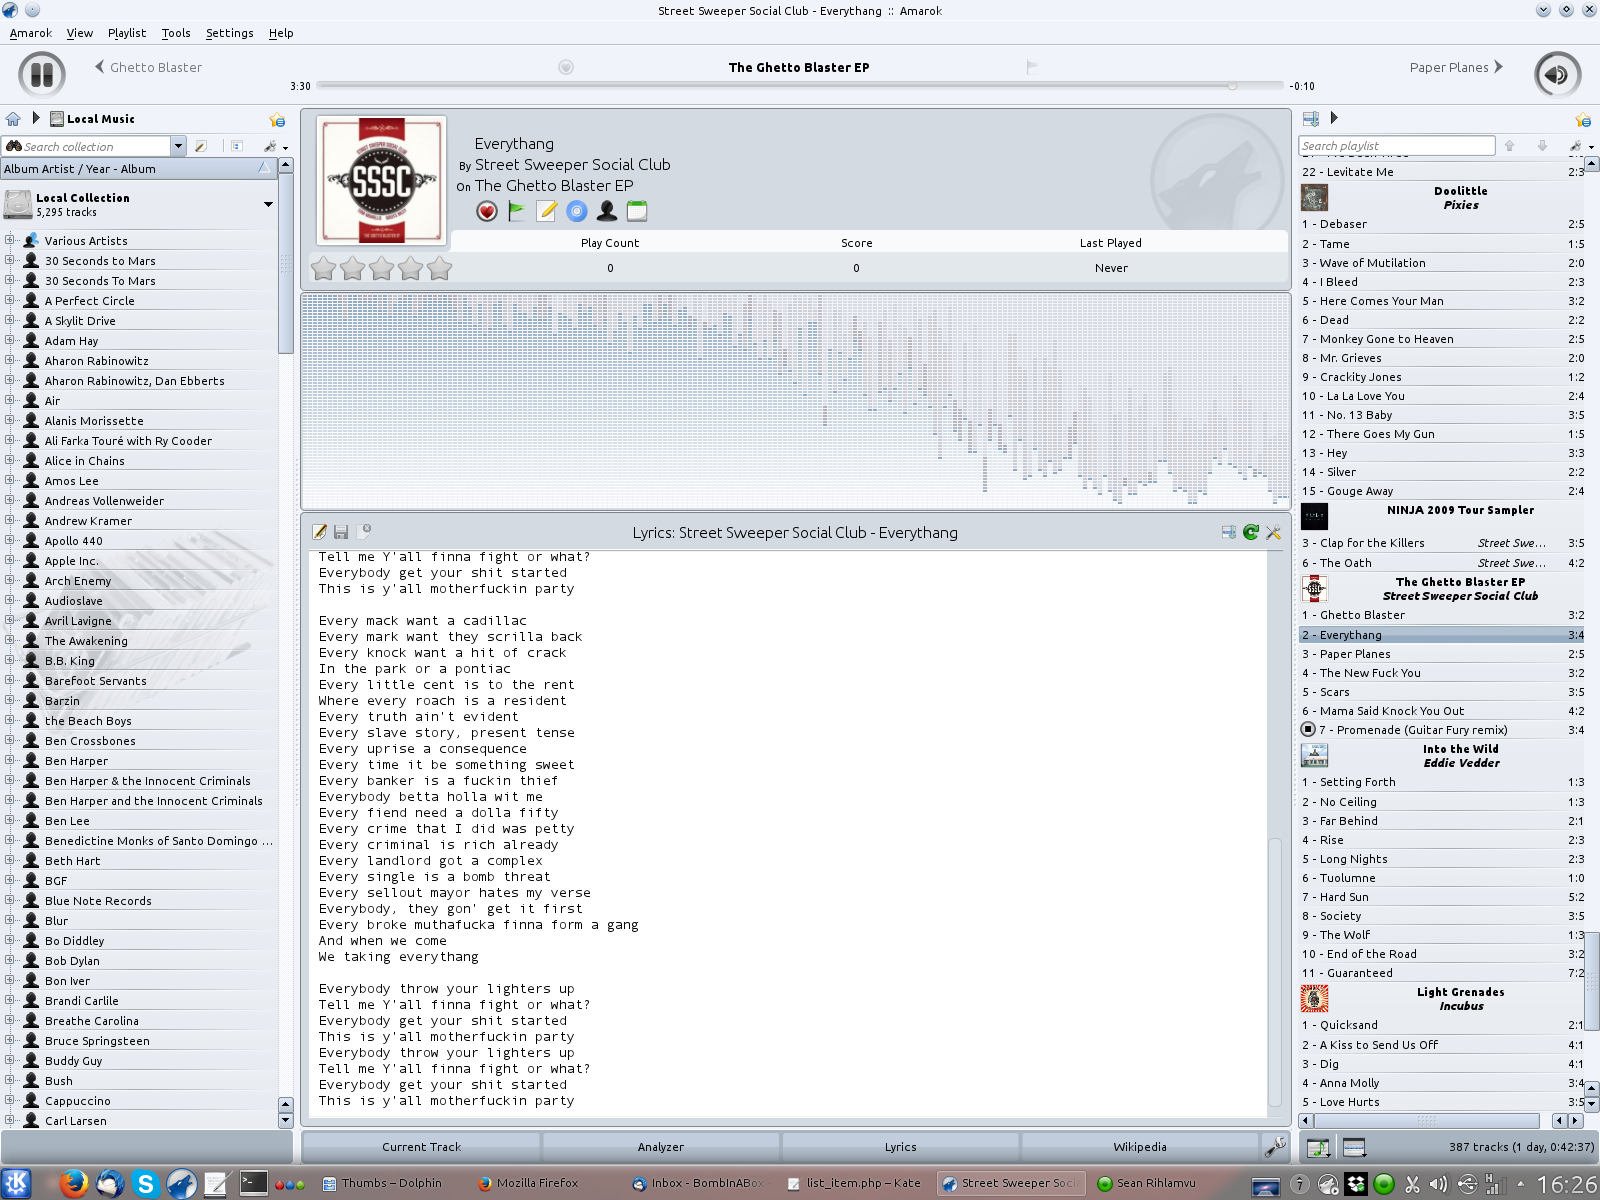
Task: Open lyrics applet settings wrench icon
Action: [1273, 532]
